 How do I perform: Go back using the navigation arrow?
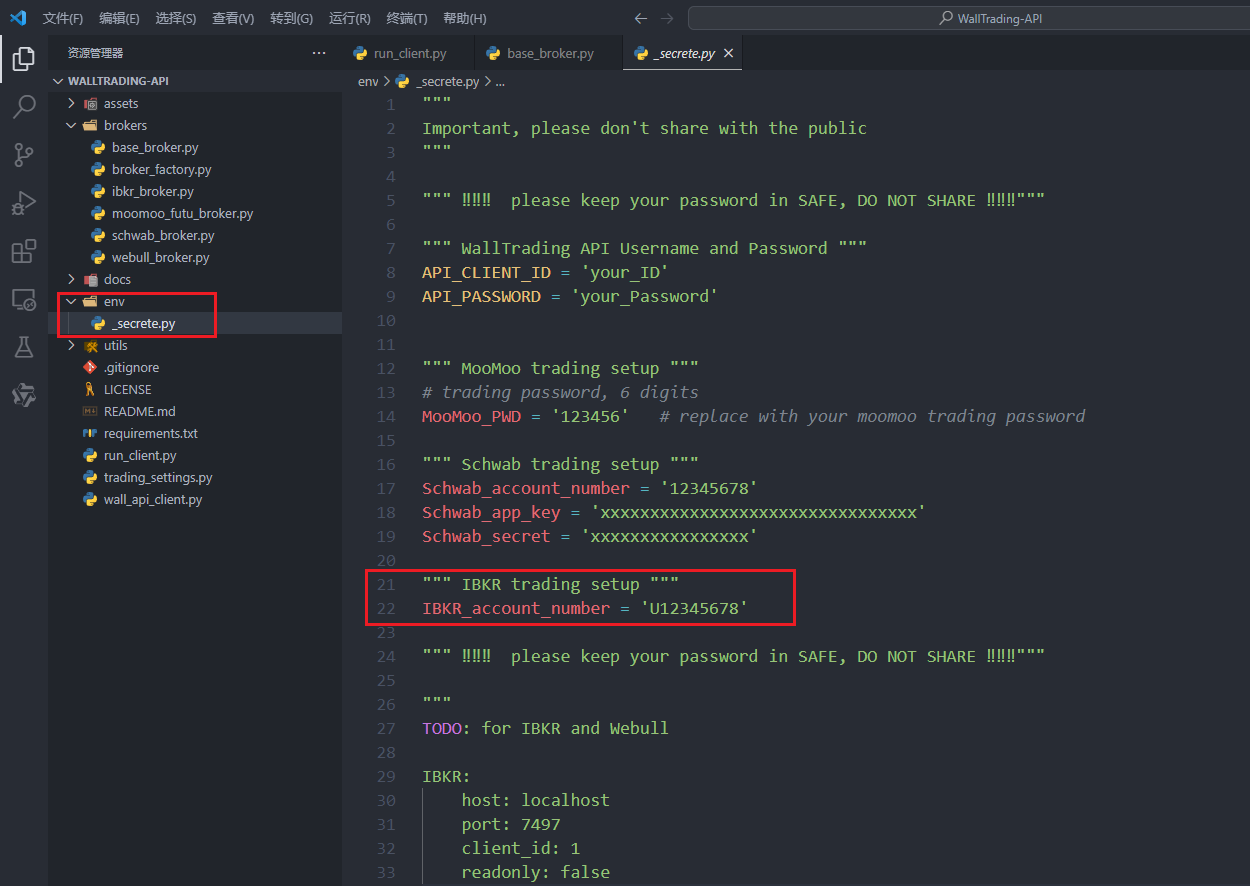[641, 18]
